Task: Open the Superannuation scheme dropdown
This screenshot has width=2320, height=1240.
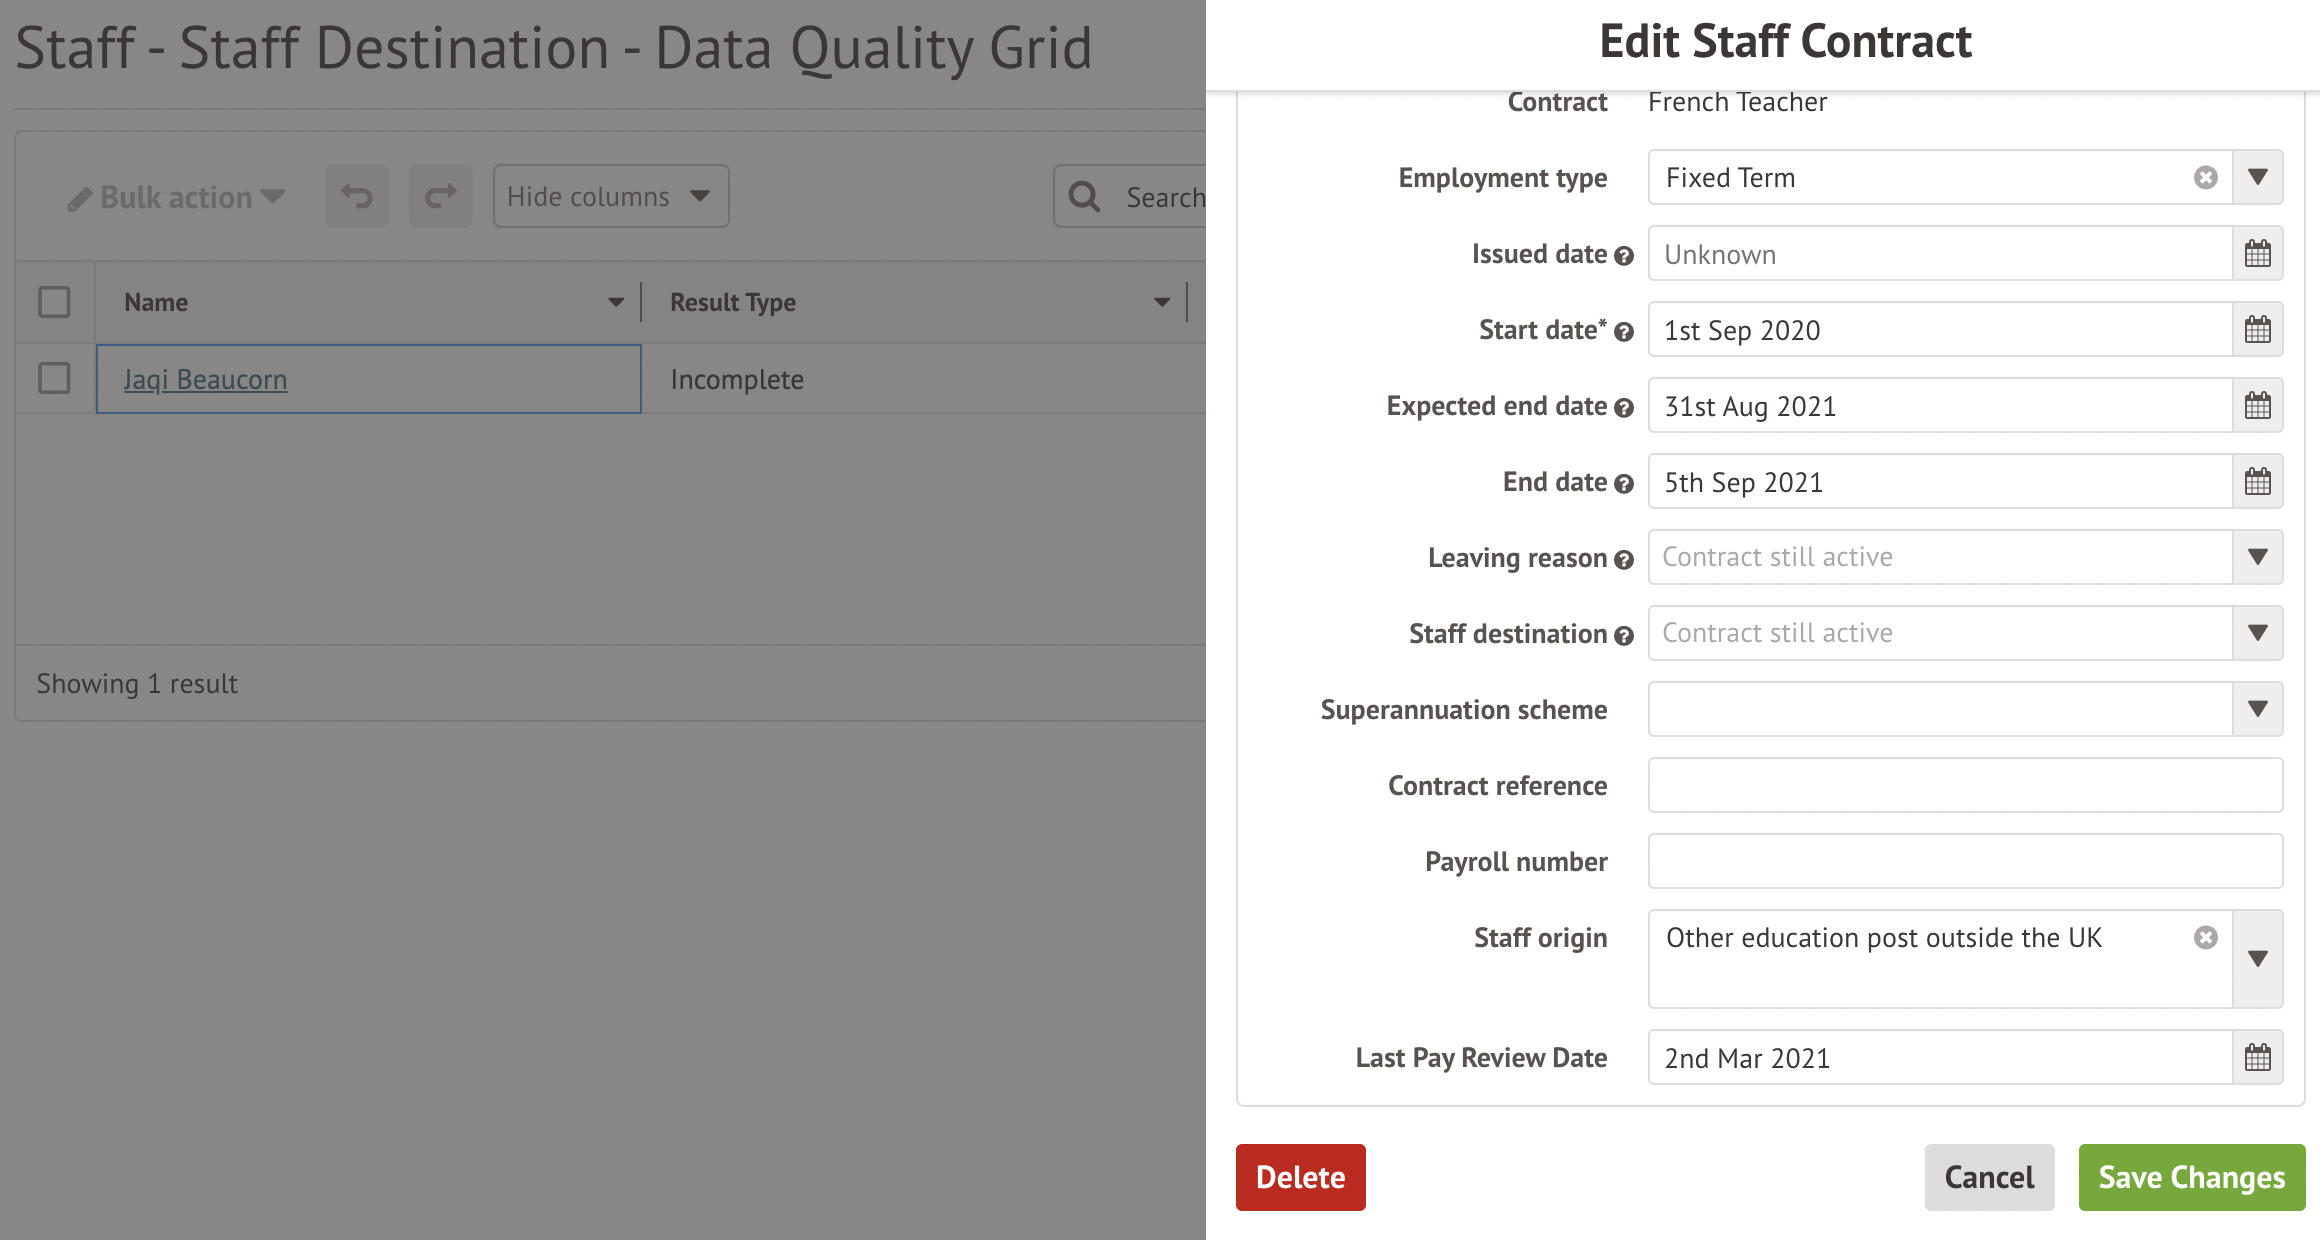Action: pos(2257,710)
